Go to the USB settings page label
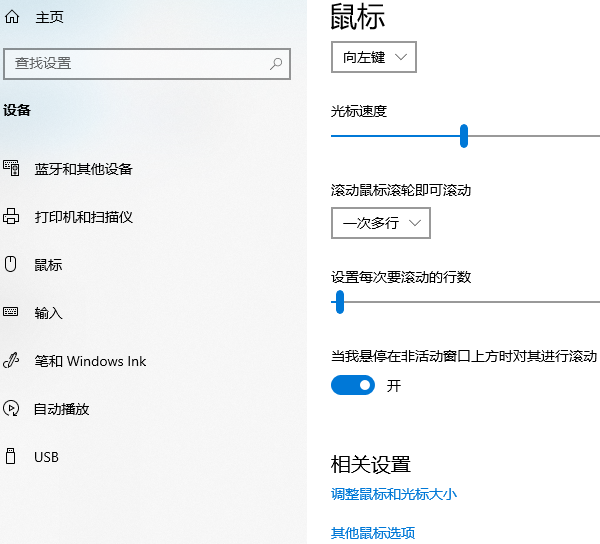Screen dimensions: 600x544 (x=46, y=457)
